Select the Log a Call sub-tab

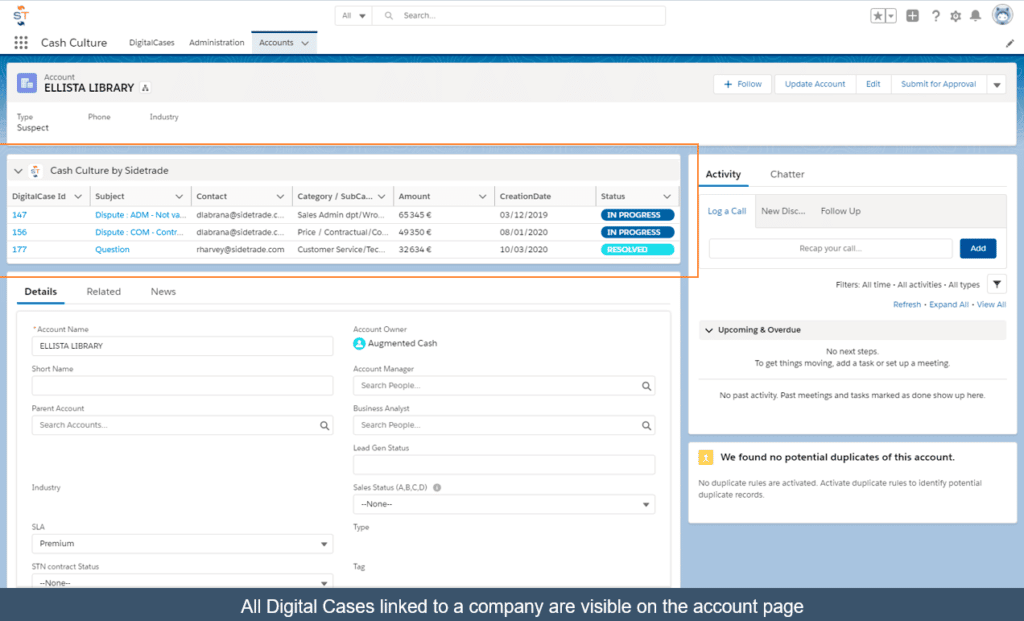click(x=727, y=211)
